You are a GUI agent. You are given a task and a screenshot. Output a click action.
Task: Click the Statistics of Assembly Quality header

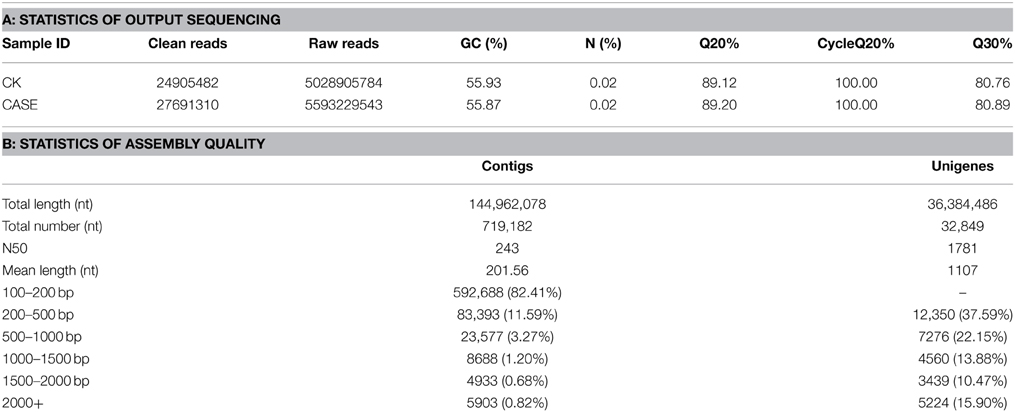click(x=134, y=144)
